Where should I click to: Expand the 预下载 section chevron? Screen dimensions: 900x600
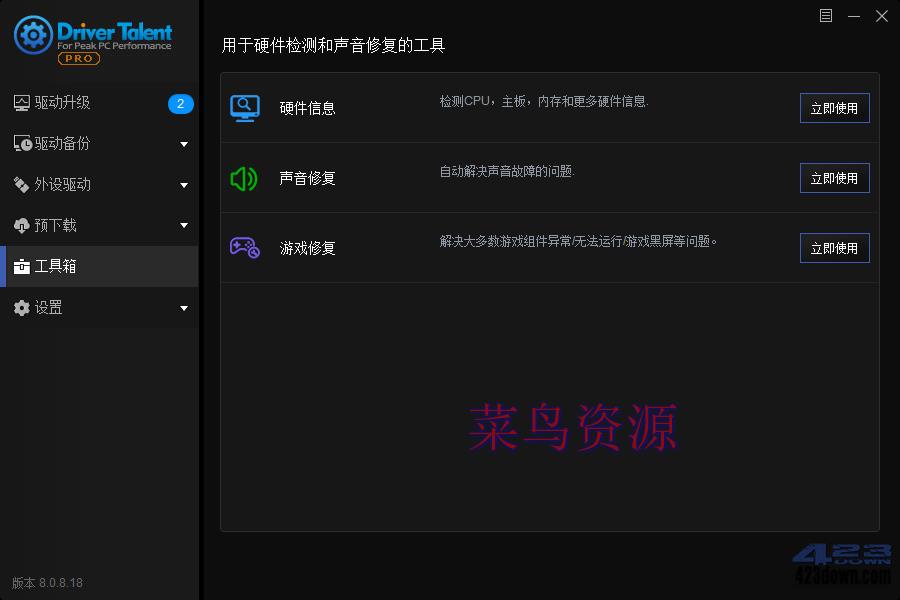184,225
